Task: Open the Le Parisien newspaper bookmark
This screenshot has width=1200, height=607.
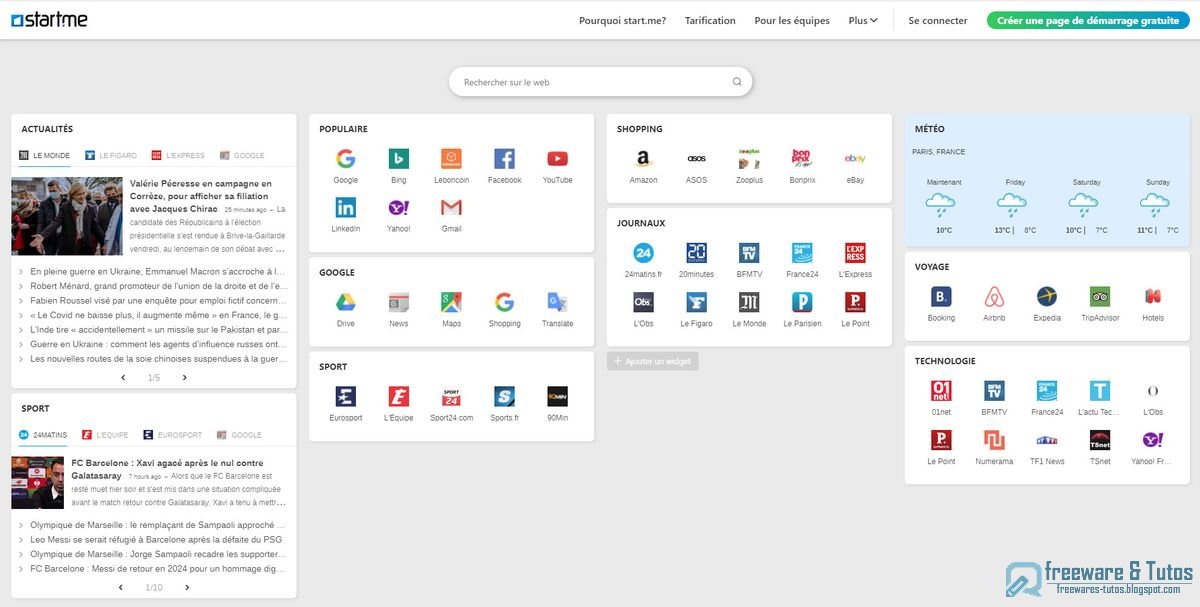Action: [x=802, y=302]
